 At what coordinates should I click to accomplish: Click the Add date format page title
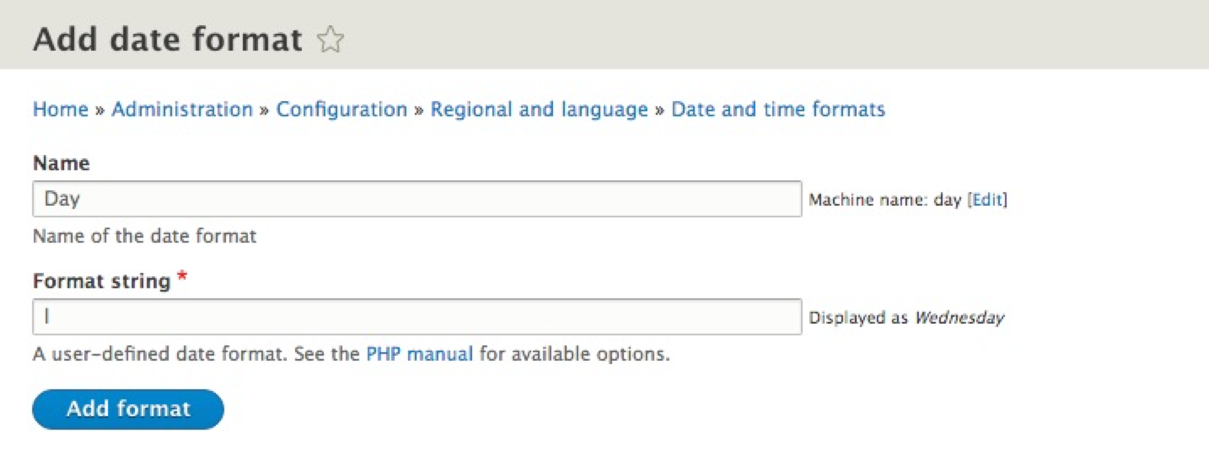(167, 40)
